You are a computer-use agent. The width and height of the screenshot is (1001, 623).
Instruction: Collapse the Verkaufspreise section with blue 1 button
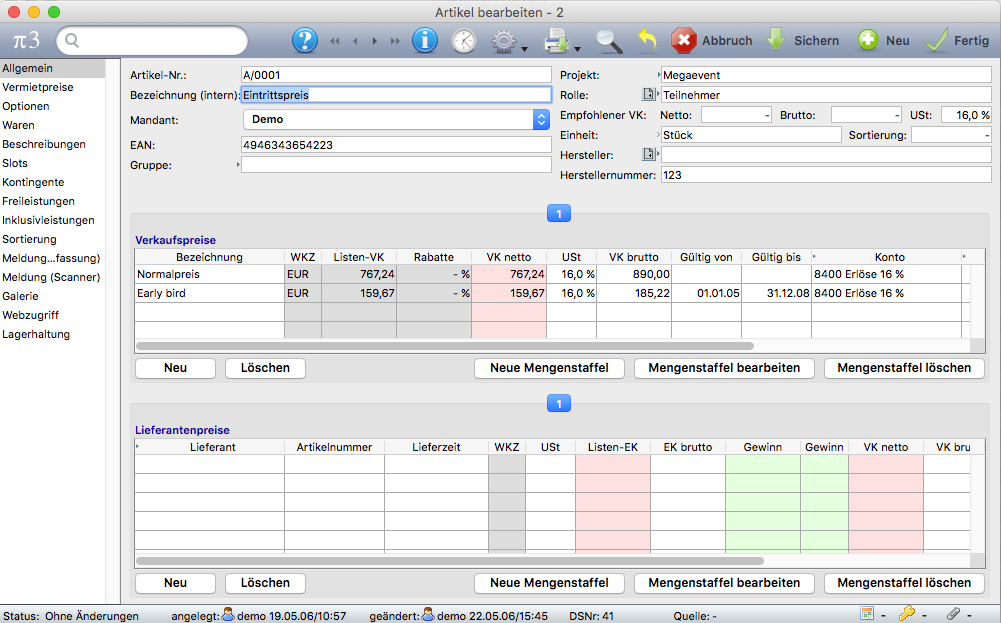559,214
